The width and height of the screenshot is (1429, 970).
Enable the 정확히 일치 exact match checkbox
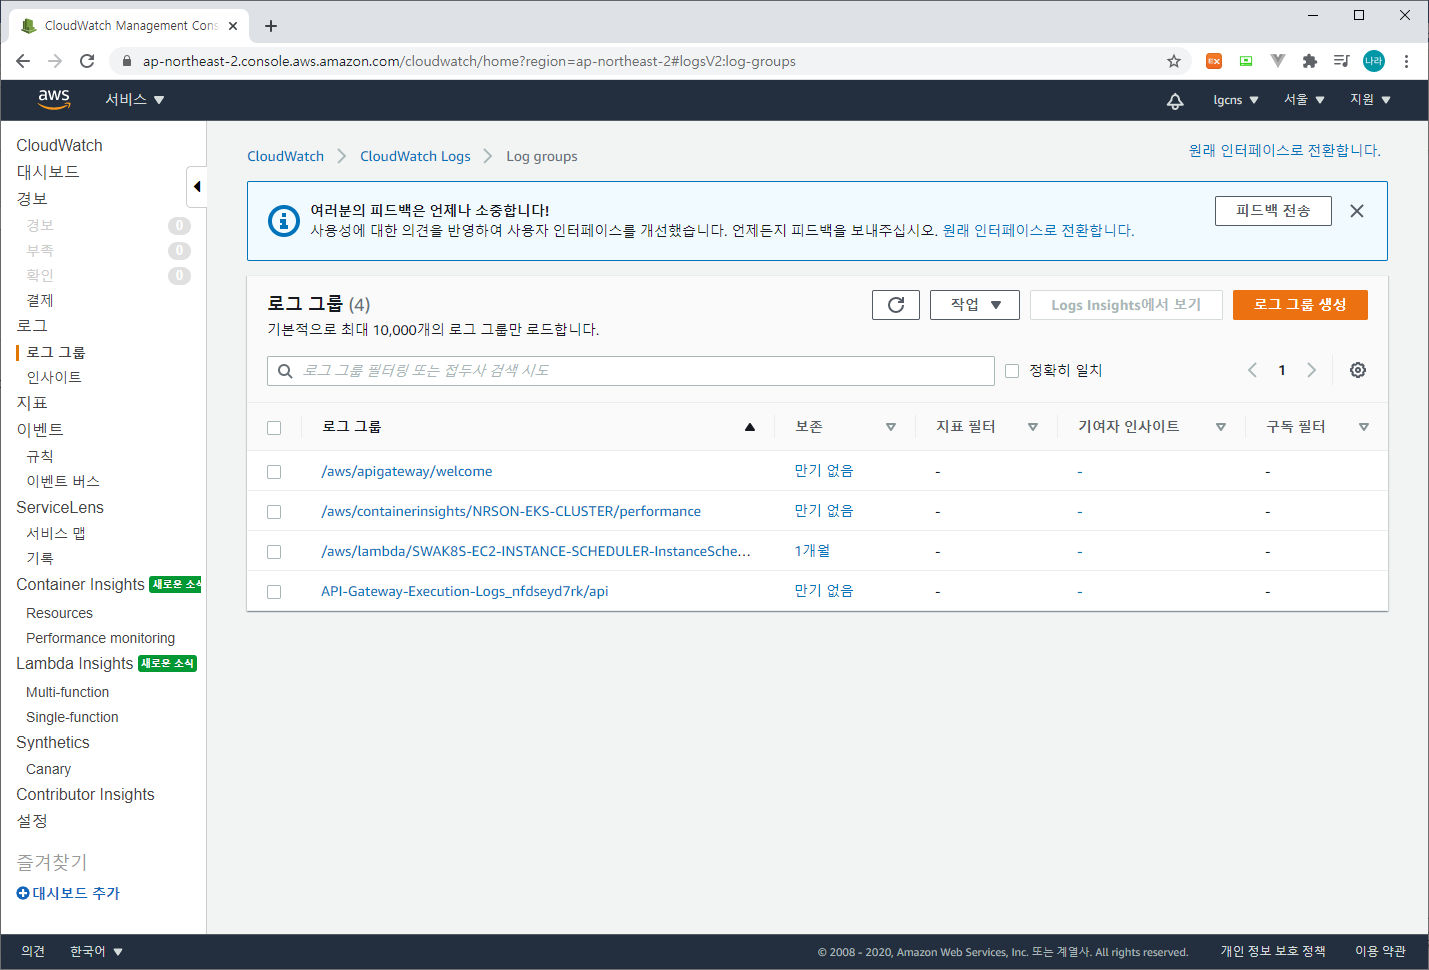(1012, 371)
